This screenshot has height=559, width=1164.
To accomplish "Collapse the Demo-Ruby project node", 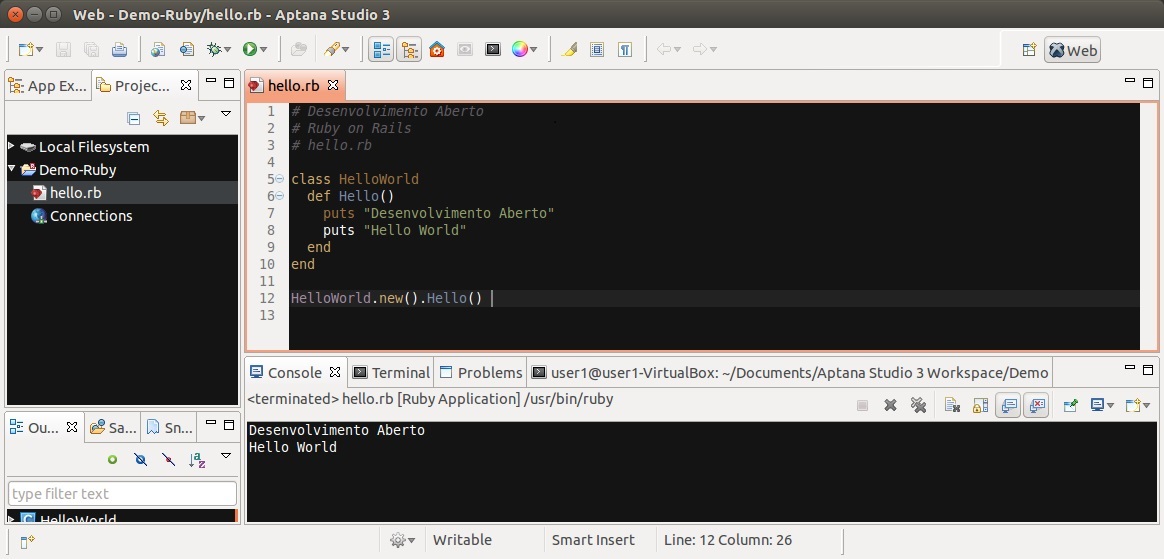I will pyautogui.click(x=12, y=169).
